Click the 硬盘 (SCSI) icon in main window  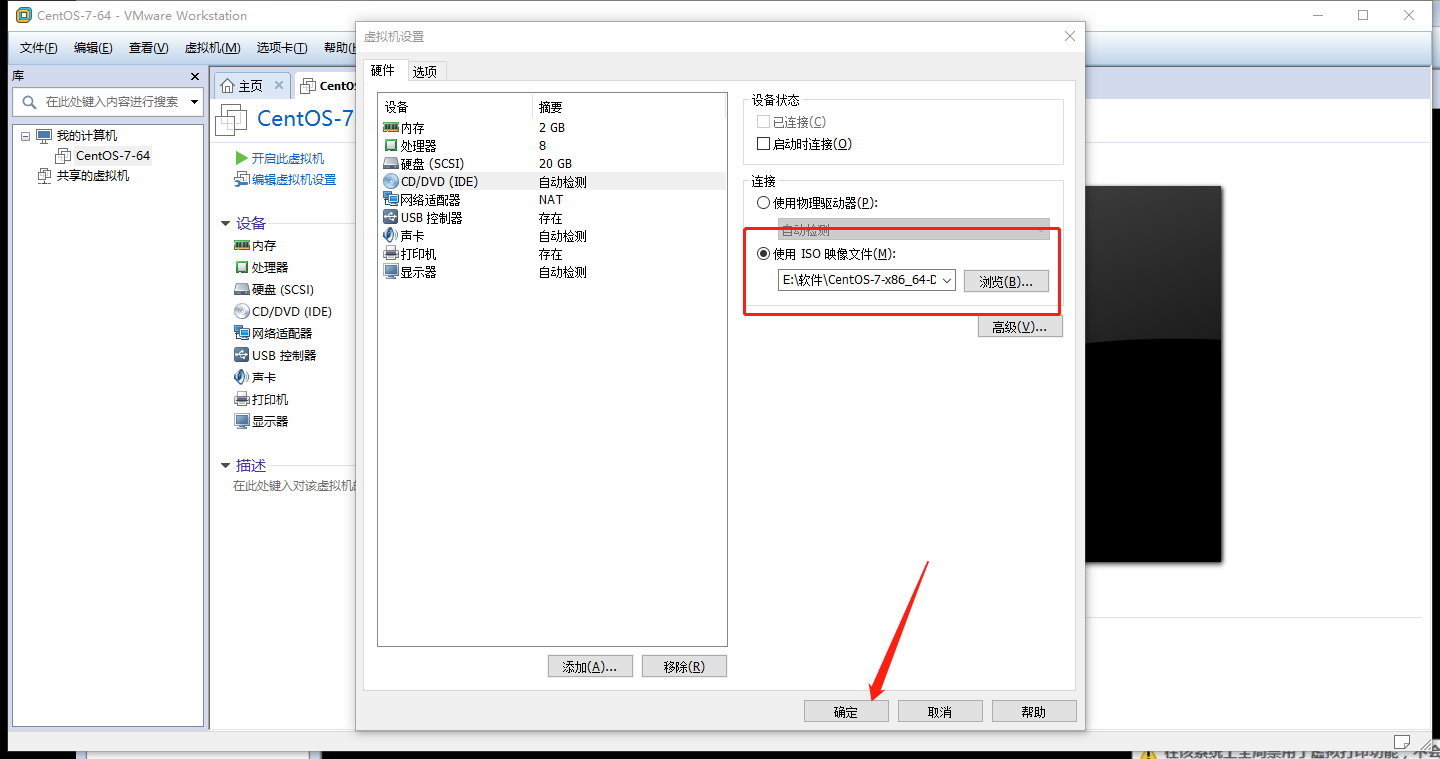(x=241, y=289)
